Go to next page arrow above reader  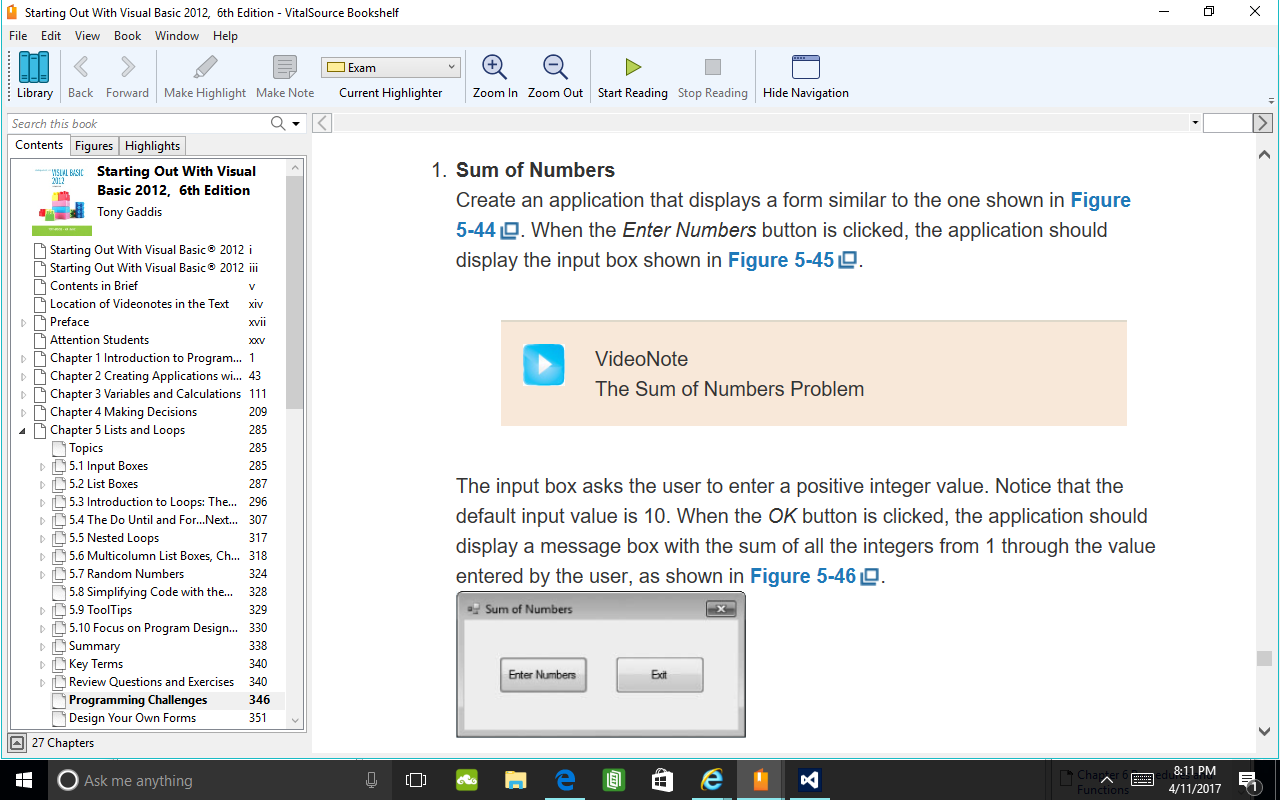click(x=1263, y=123)
